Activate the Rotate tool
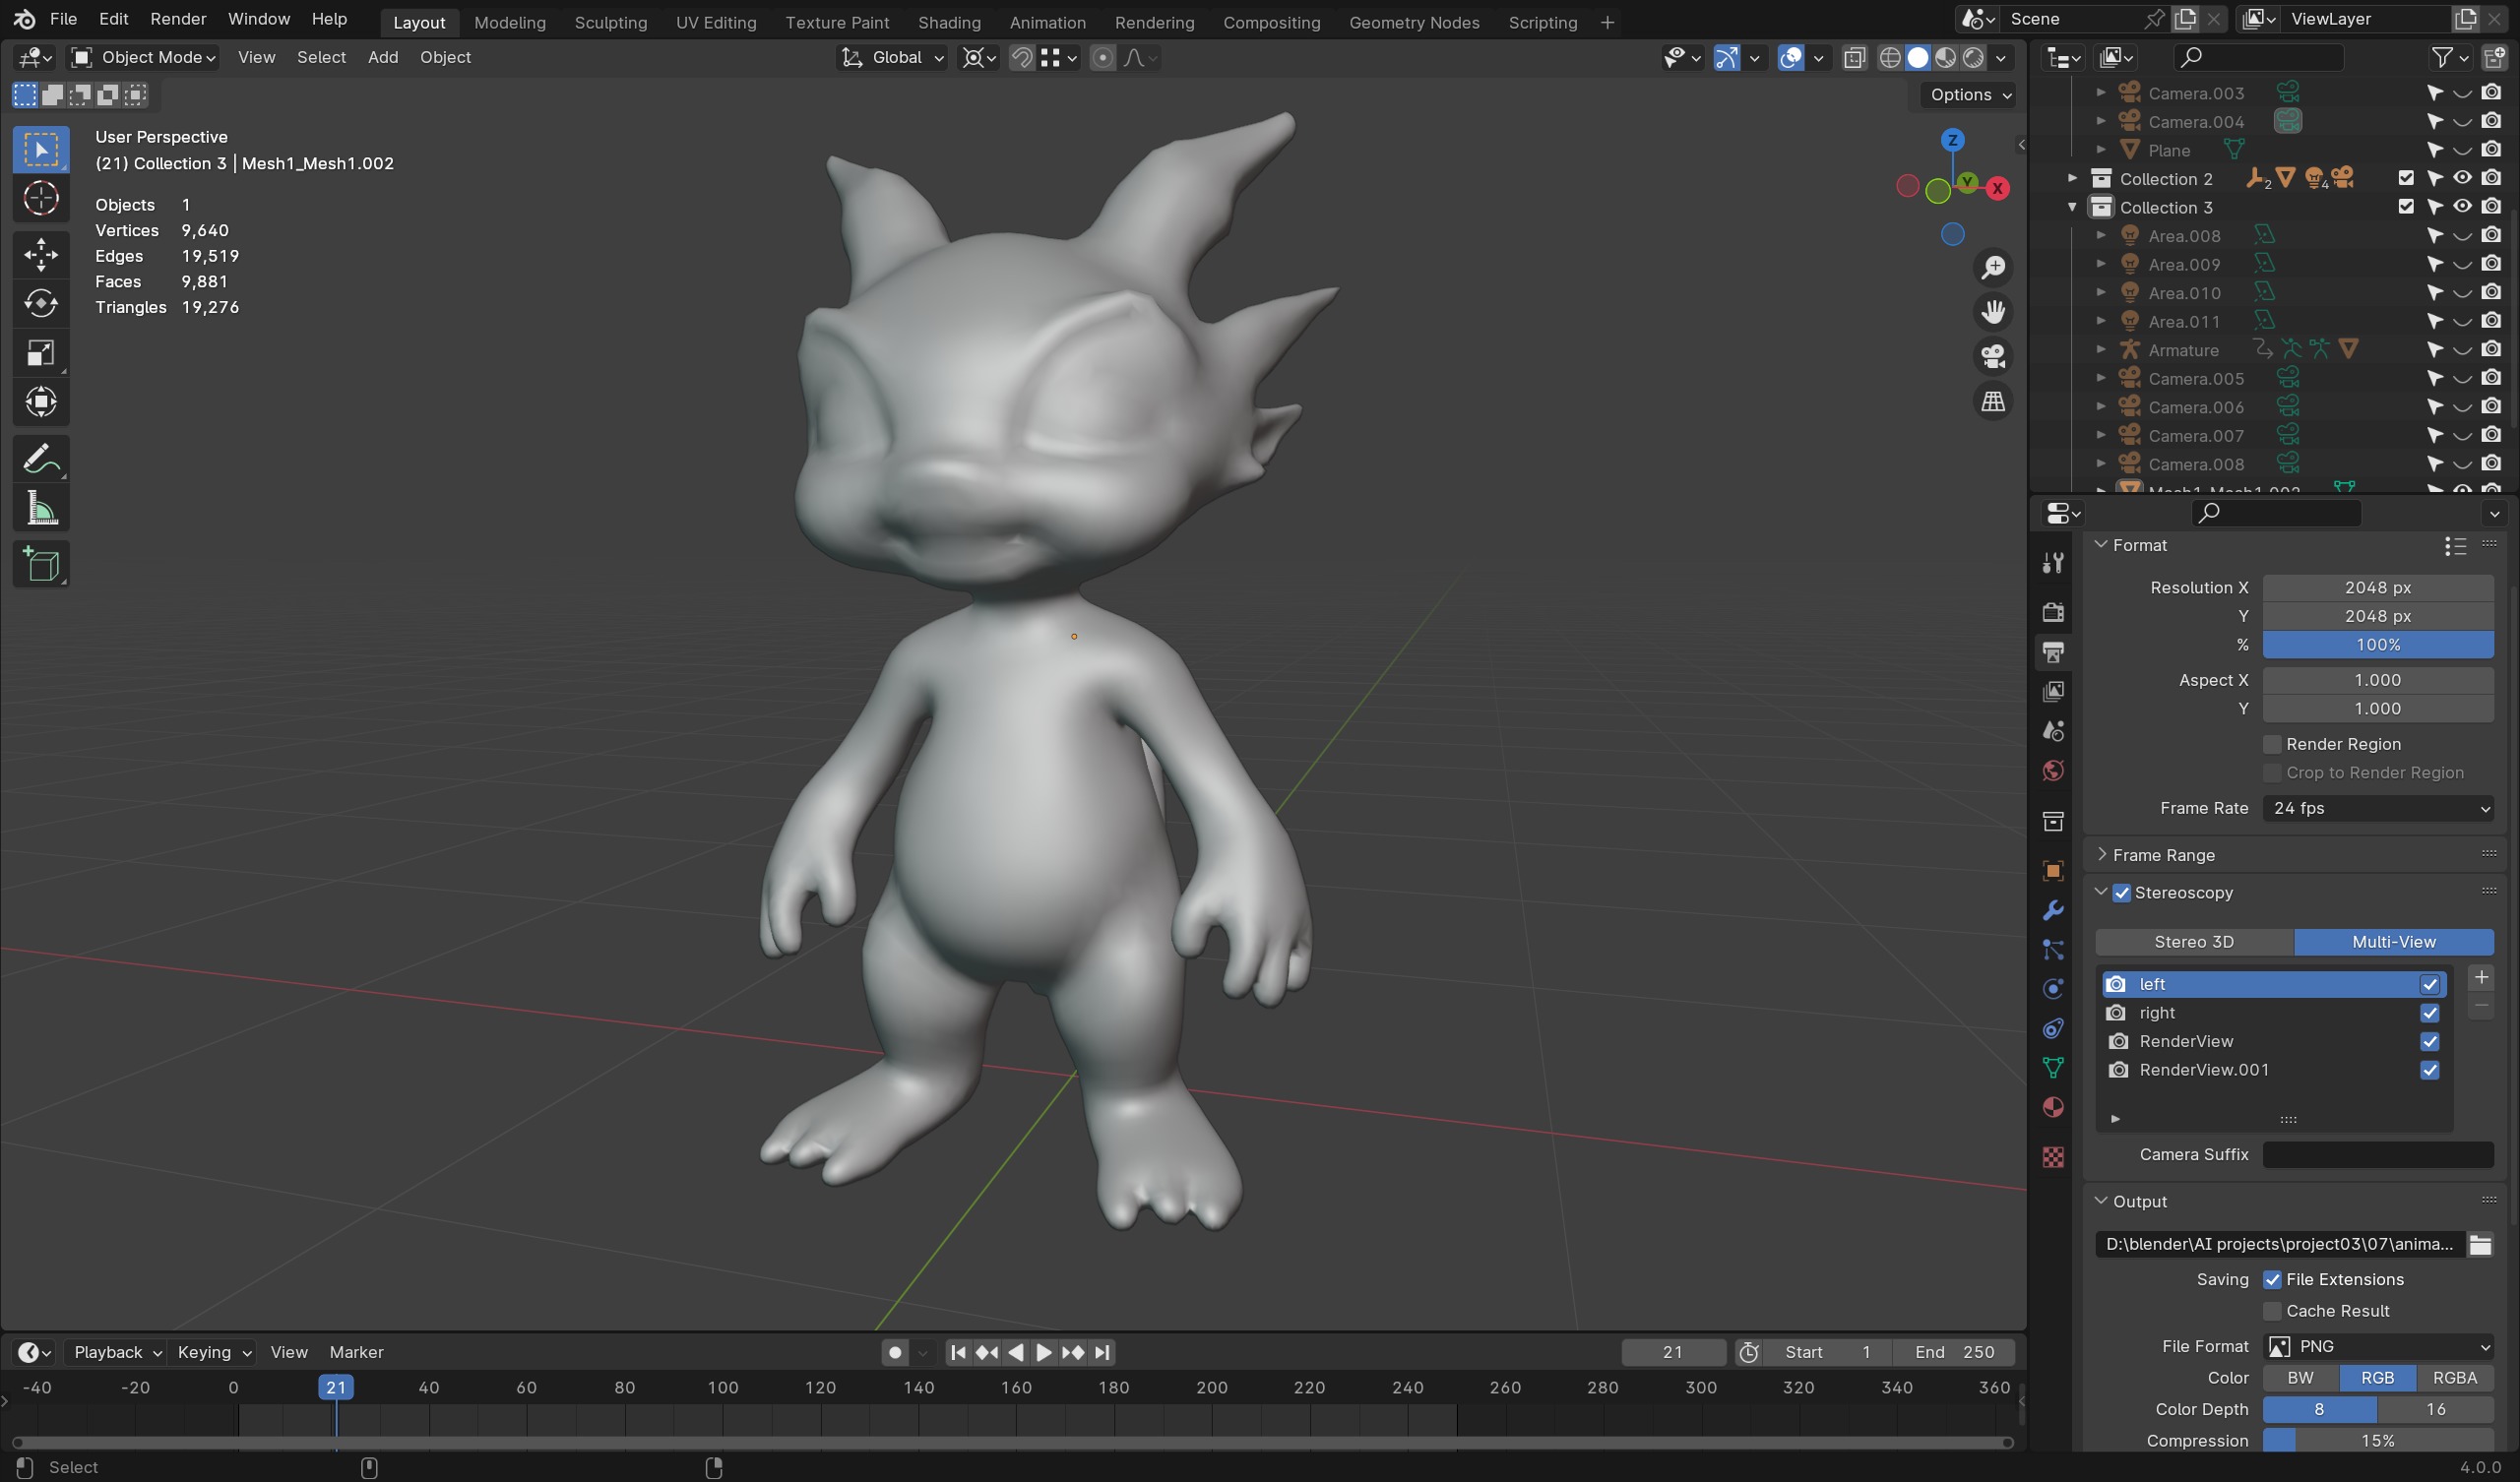This screenshot has width=2520, height=1482. [41, 303]
